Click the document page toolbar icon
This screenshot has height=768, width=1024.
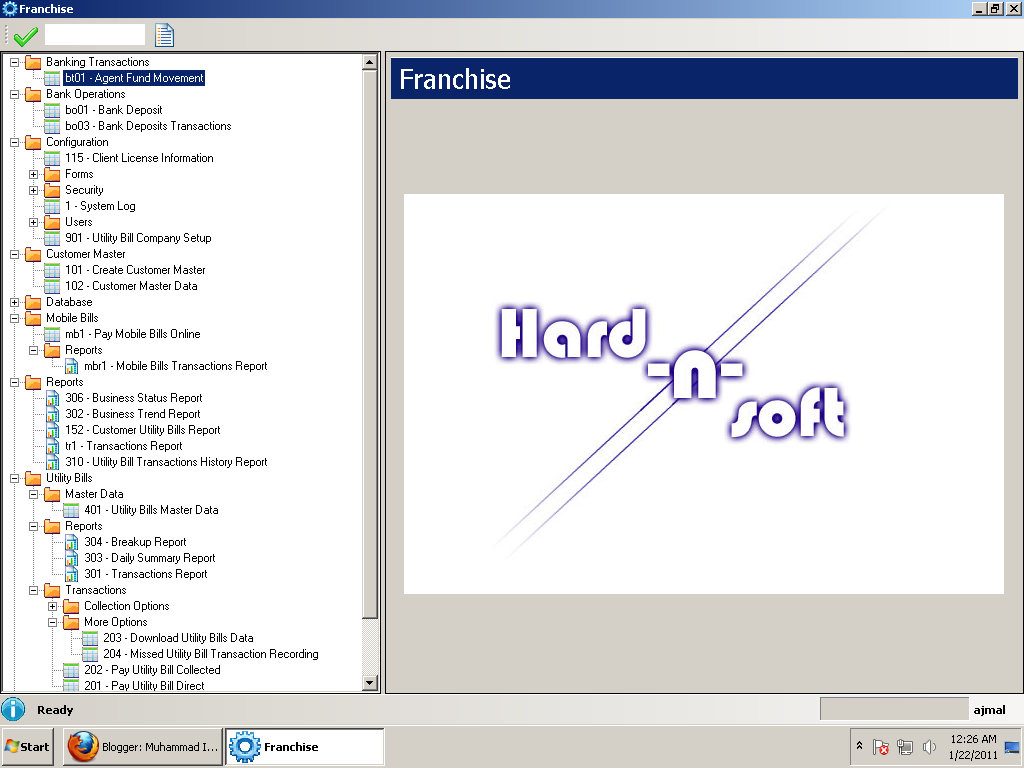165,35
